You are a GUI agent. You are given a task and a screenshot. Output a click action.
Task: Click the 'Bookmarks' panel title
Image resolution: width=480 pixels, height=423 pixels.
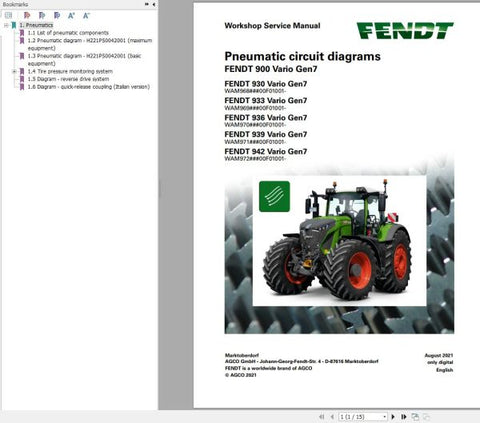(15, 4)
